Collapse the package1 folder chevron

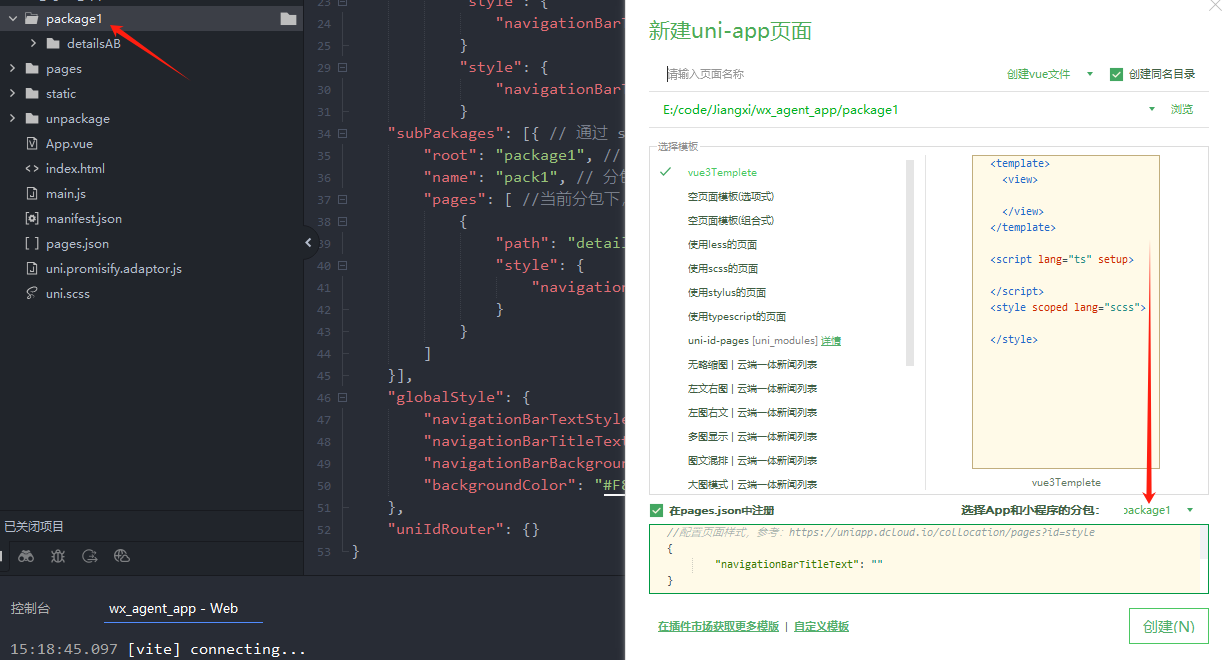coord(13,19)
